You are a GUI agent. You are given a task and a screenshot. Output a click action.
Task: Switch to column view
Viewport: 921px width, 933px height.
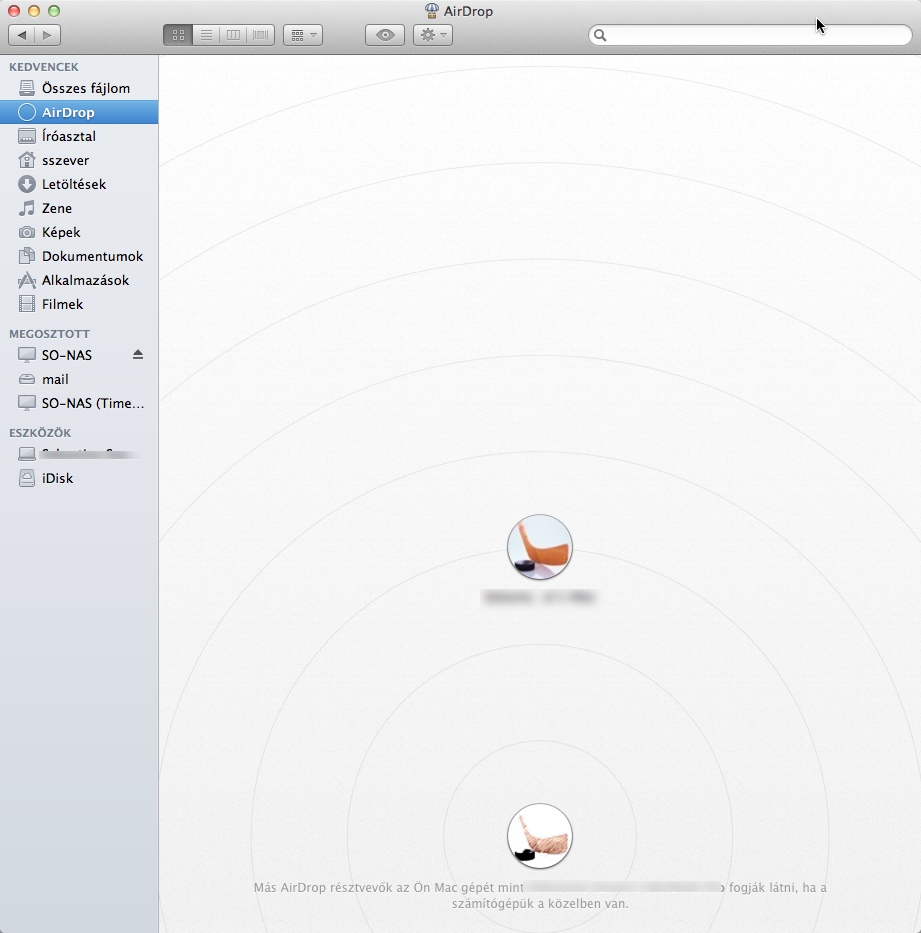coord(233,35)
